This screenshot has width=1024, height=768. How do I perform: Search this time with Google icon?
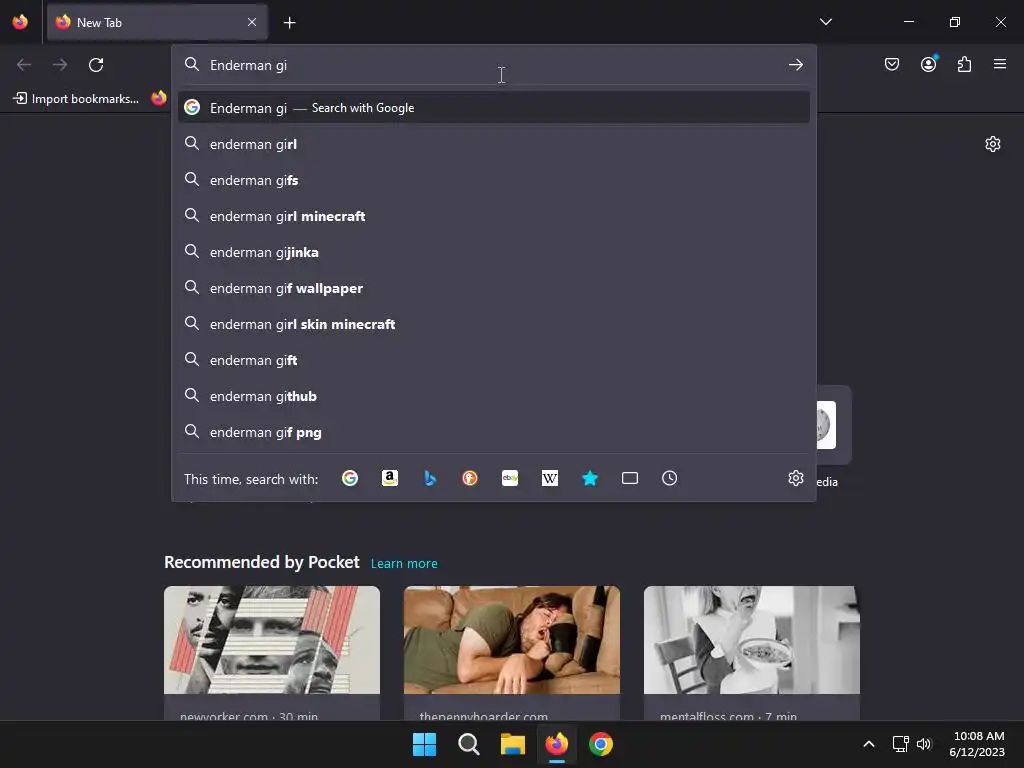(x=350, y=479)
